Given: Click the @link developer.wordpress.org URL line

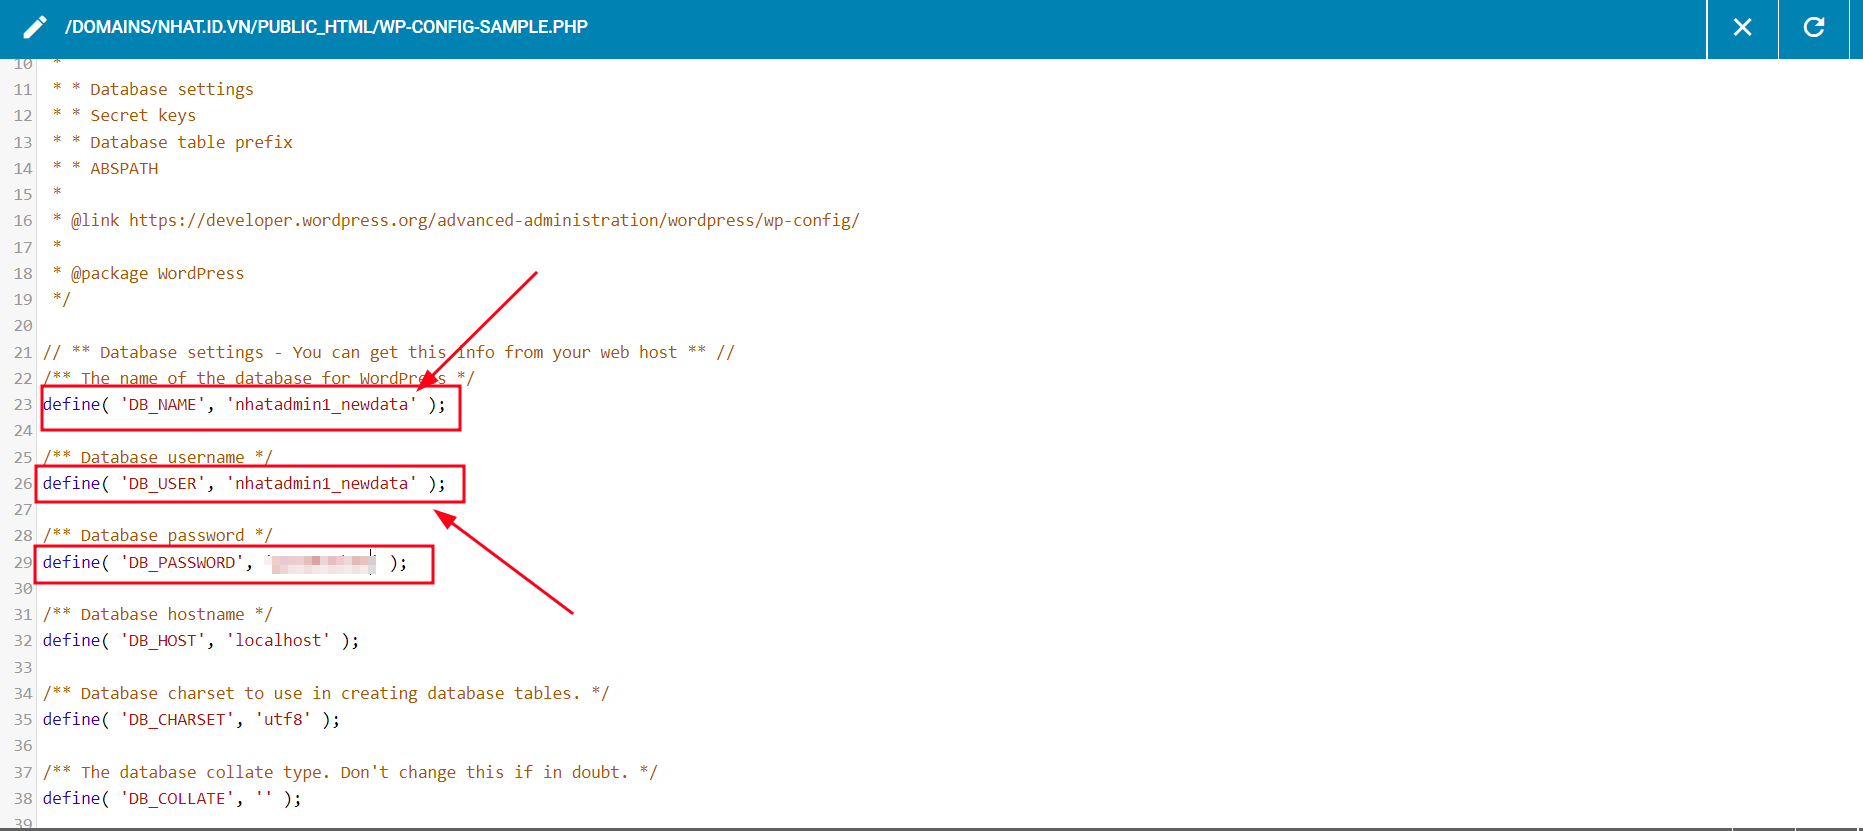Looking at the screenshot, I should [456, 221].
